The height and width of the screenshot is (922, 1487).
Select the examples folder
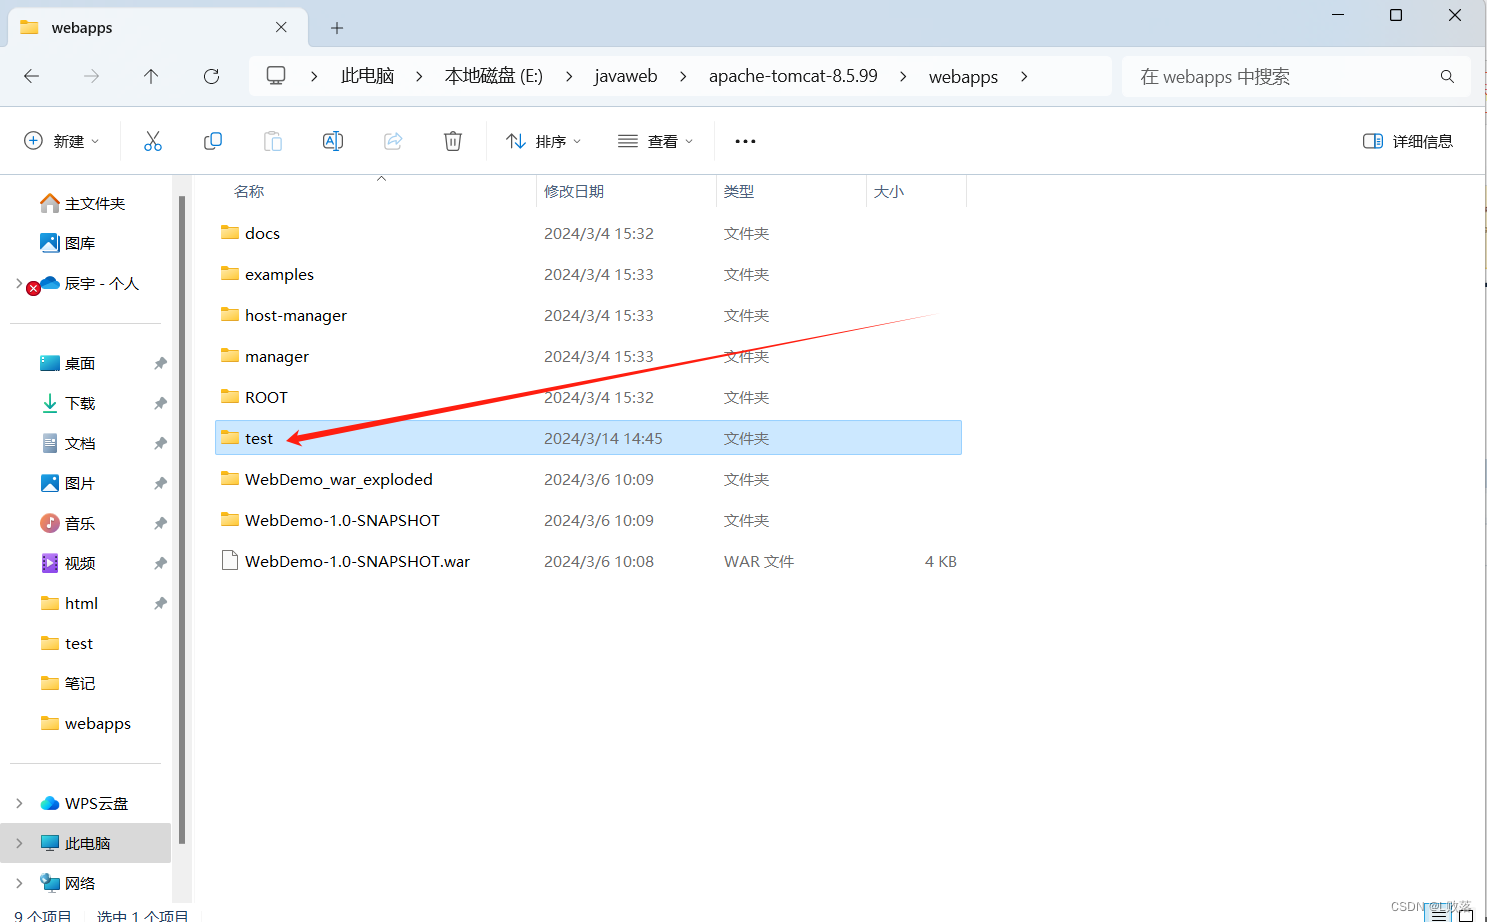tap(588, 274)
